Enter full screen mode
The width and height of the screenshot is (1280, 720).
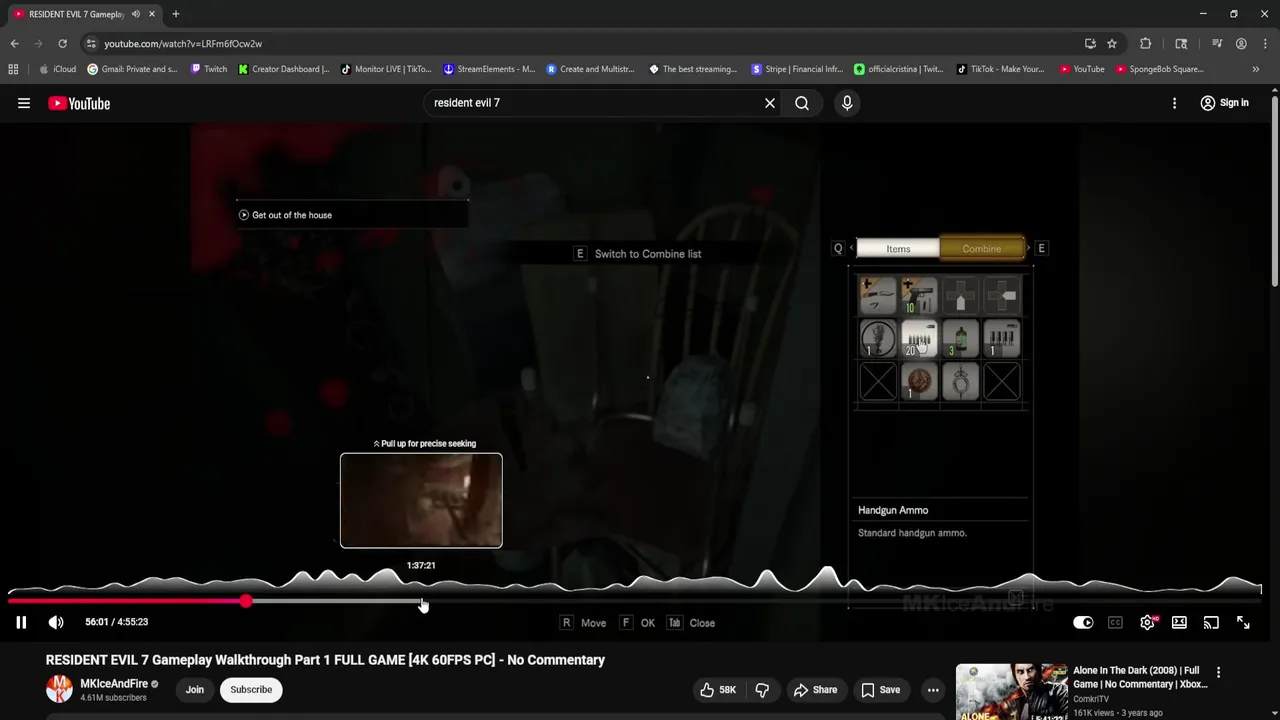point(1243,622)
